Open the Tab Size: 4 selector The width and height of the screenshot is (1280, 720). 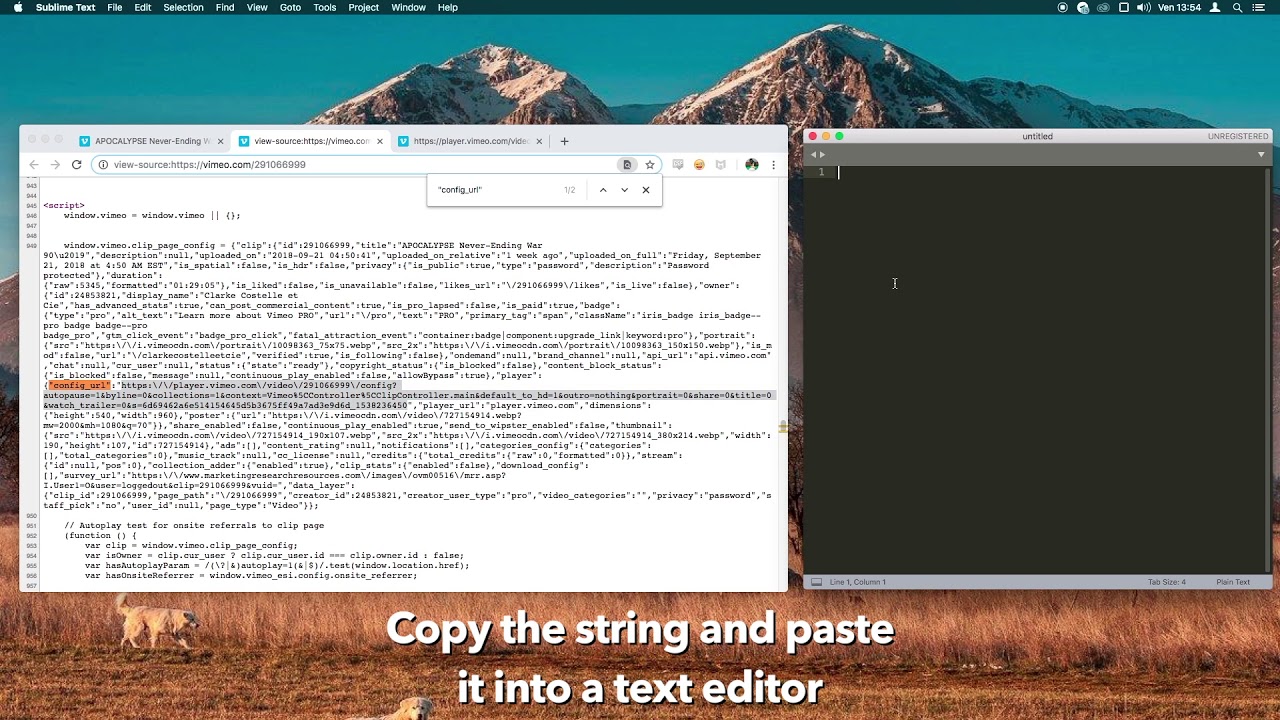click(x=1166, y=582)
